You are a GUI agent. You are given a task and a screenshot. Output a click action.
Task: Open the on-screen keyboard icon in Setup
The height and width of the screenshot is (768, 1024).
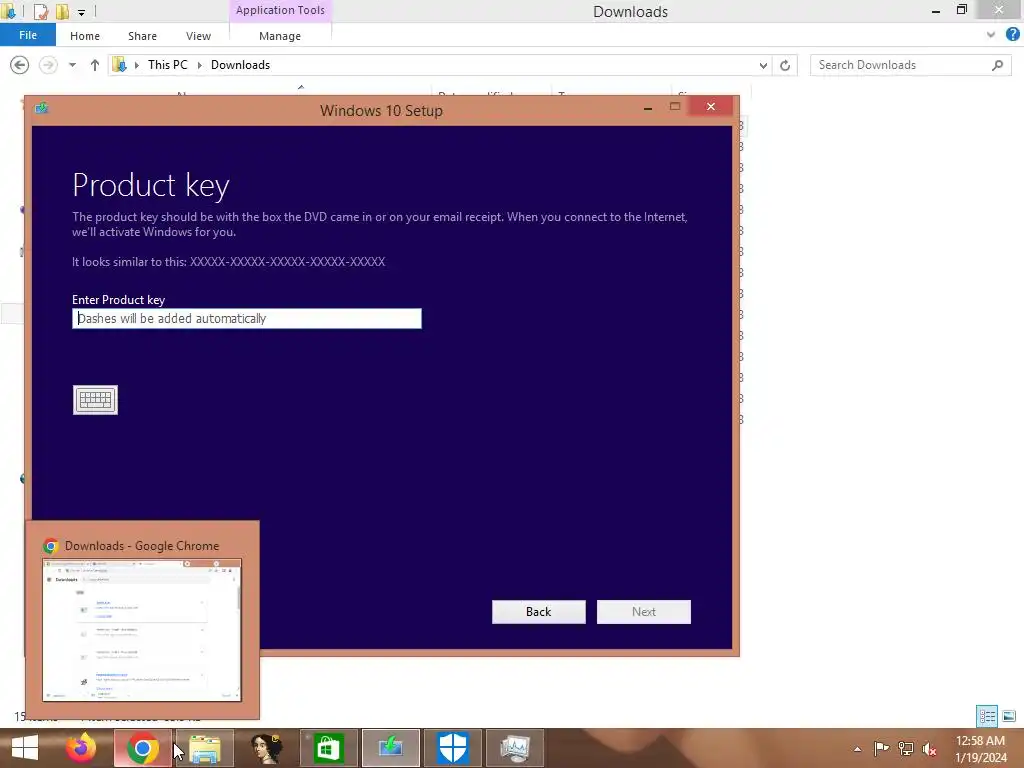click(x=95, y=400)
